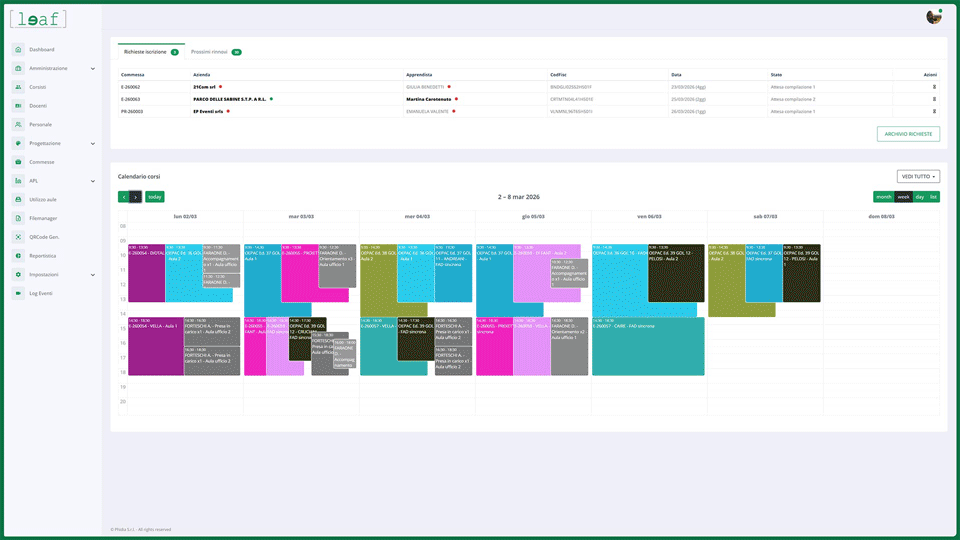960x540 pixels.
Task: Click the dom 08/03 day header
Action: (x=881, y=217)
